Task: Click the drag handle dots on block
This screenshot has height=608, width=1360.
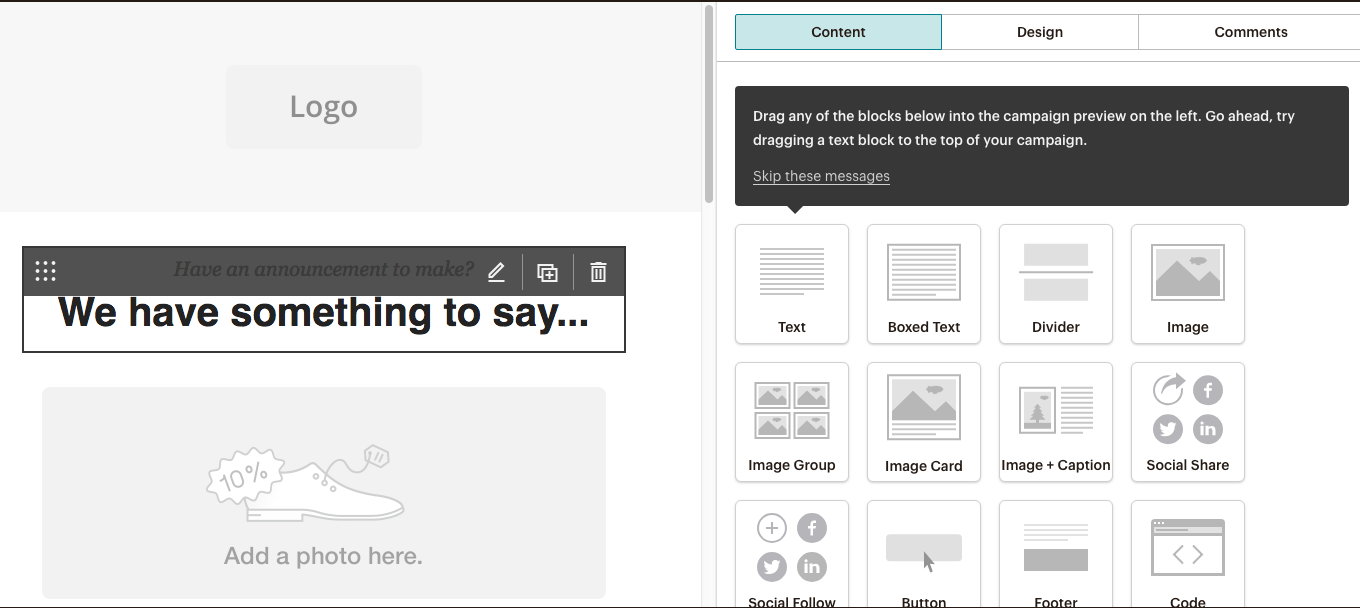Action: click(x=45, y=271)
